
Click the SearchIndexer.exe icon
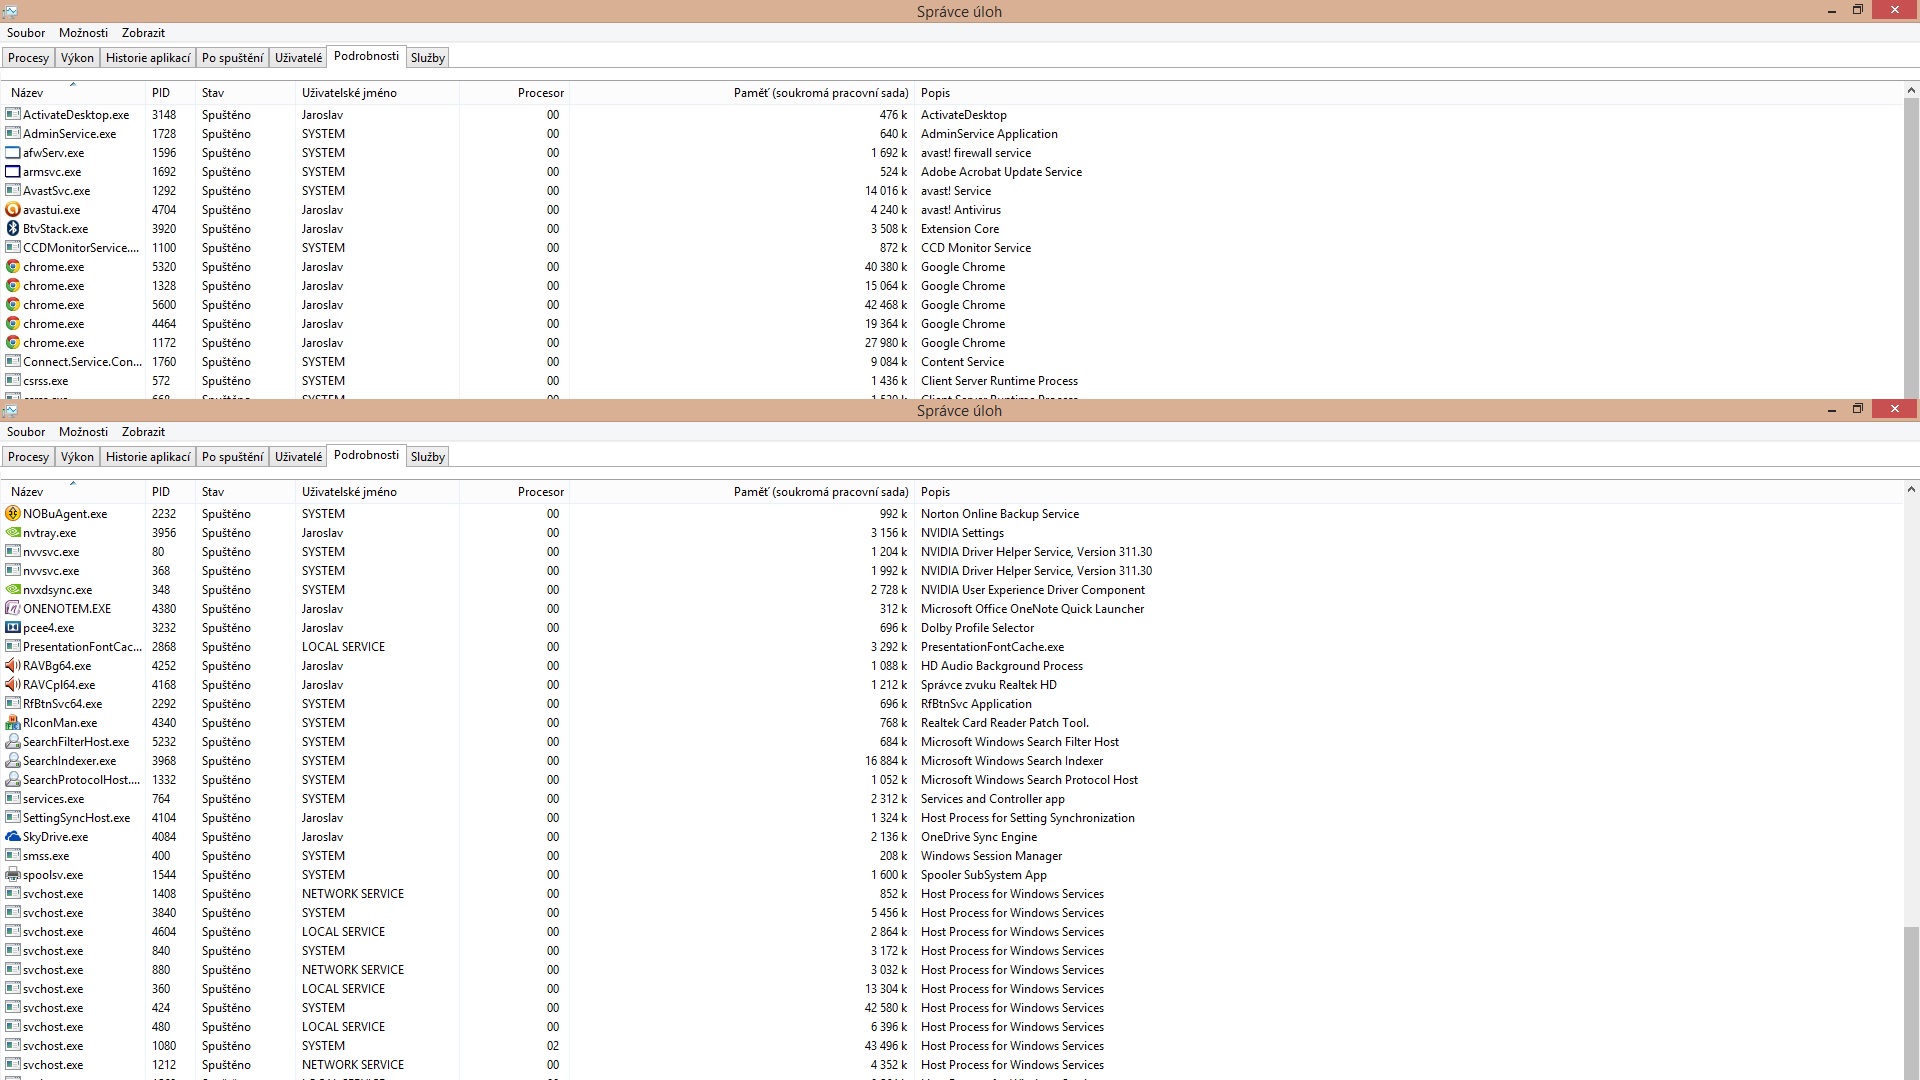[13, 761]
